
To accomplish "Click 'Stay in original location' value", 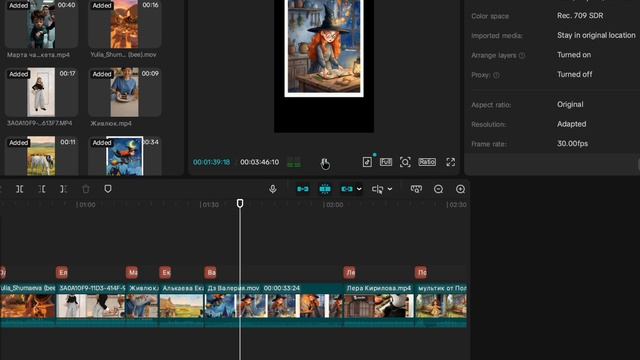I will [x=596, y=35].
